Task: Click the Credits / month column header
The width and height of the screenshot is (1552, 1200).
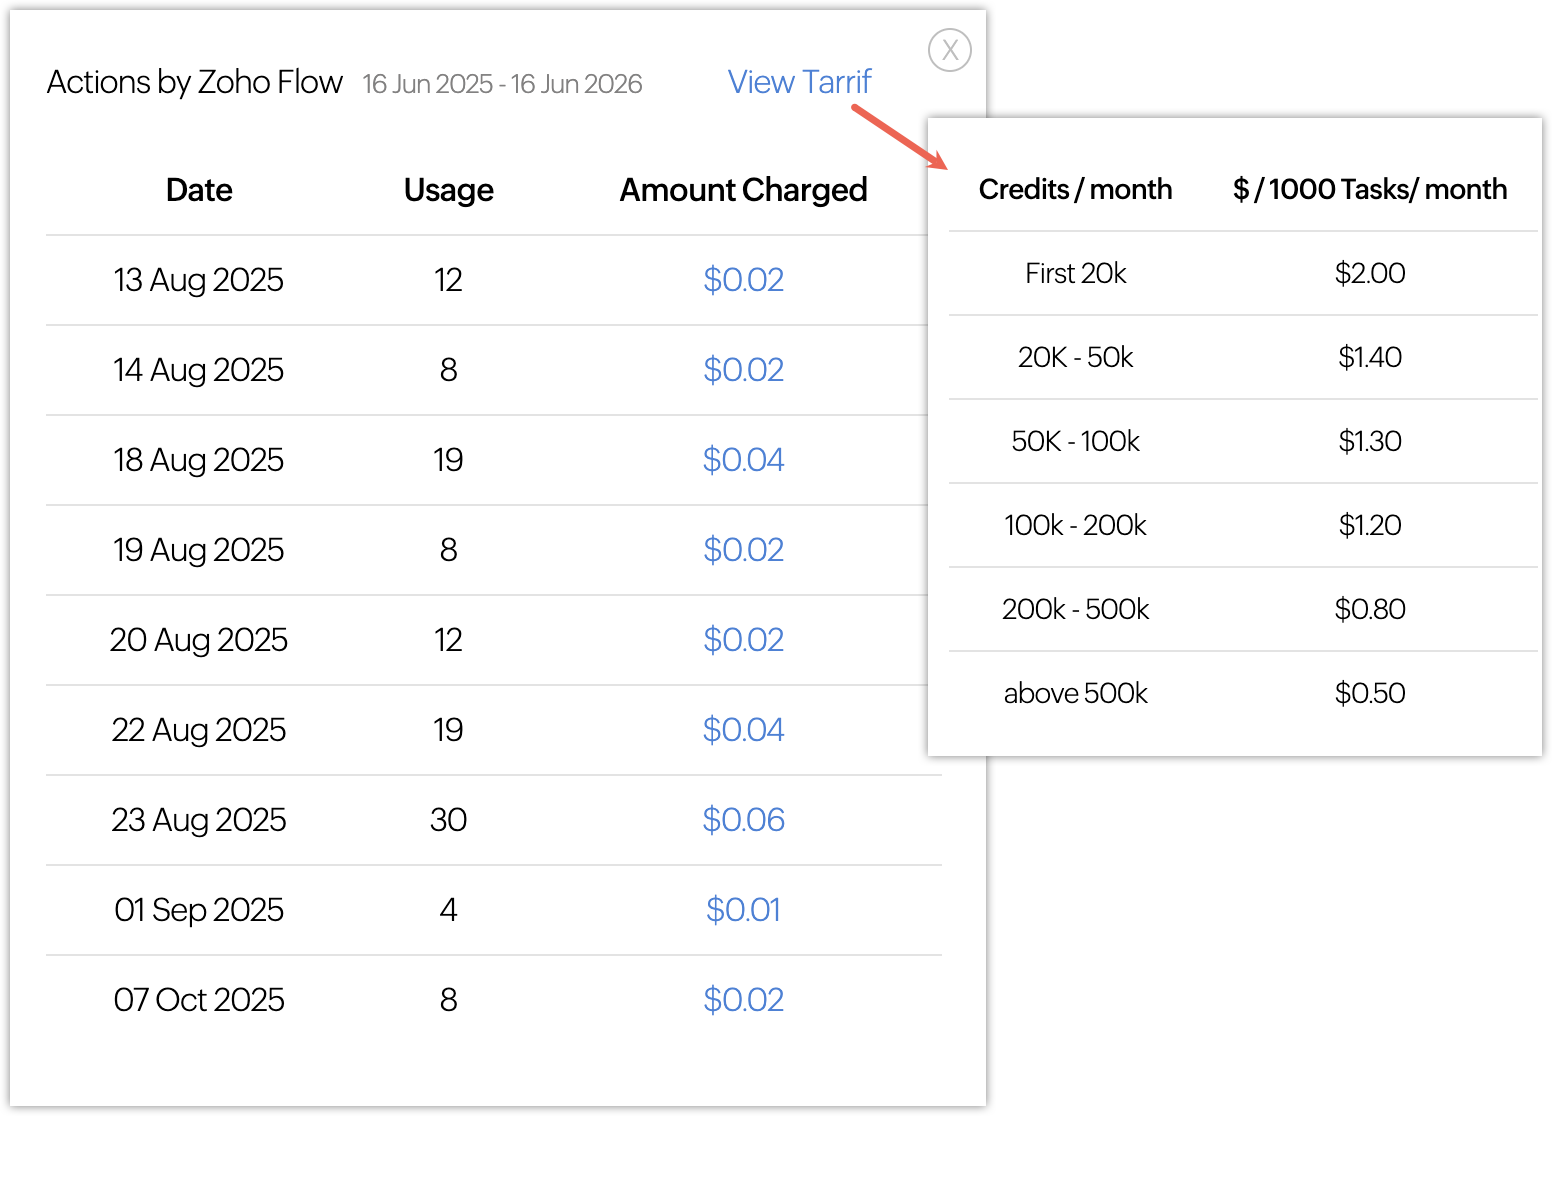Action: click(1075, 189)
